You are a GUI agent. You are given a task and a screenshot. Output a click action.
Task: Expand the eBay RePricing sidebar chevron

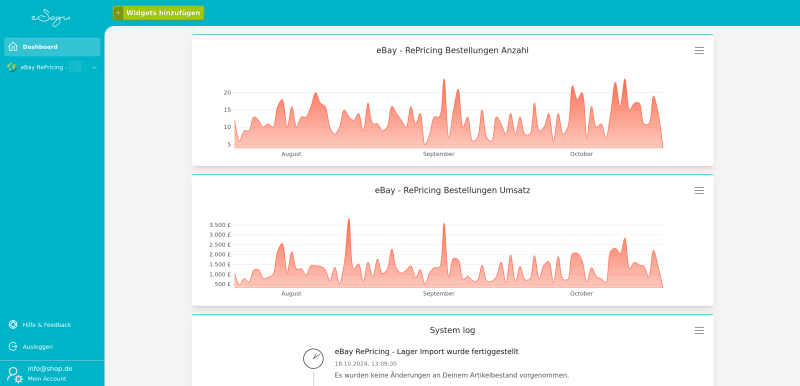click(94, 67)
